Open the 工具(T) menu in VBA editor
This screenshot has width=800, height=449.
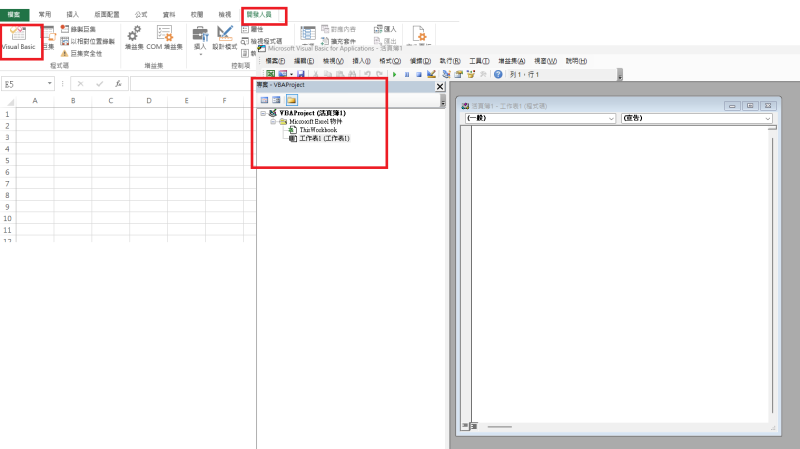pyautogui.click(x=479, y=61)
